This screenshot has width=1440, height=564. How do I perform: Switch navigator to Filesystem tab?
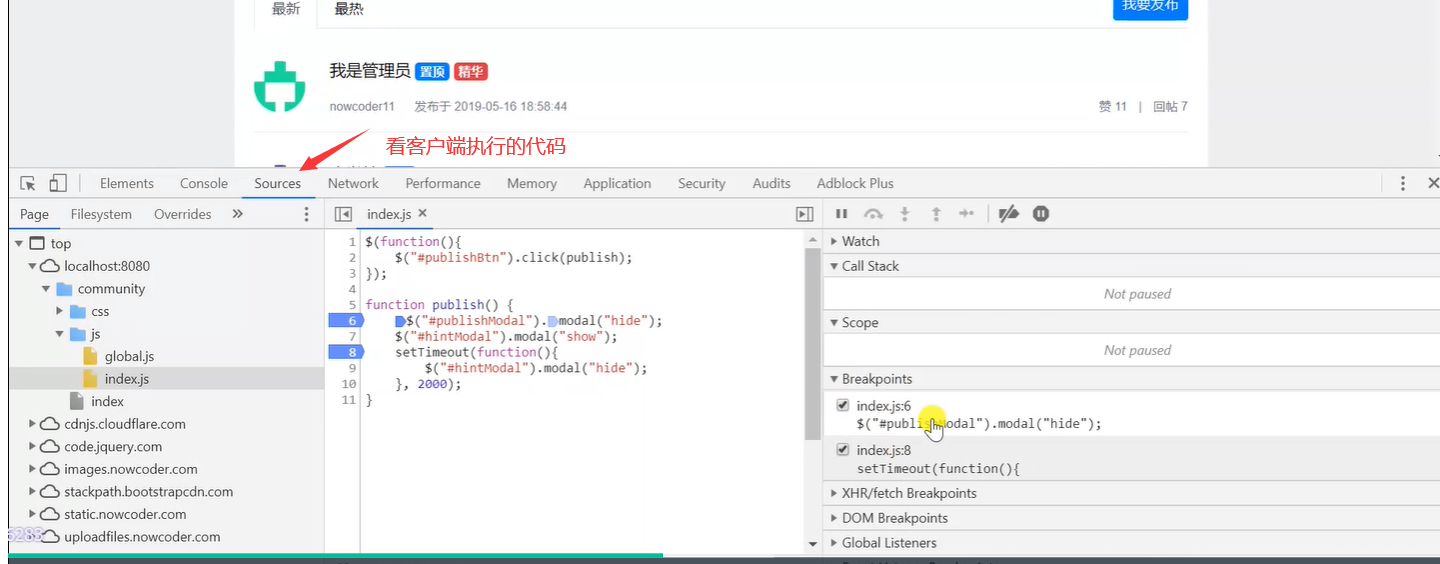click(x=101, y=214)
